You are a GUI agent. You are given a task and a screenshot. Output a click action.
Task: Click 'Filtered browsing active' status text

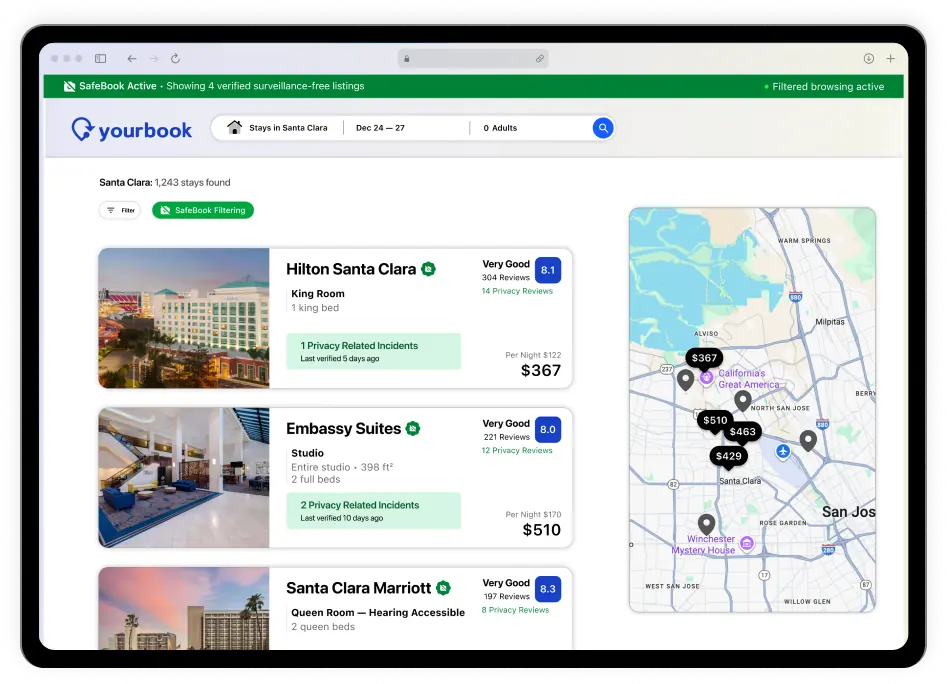pos(828,87)
